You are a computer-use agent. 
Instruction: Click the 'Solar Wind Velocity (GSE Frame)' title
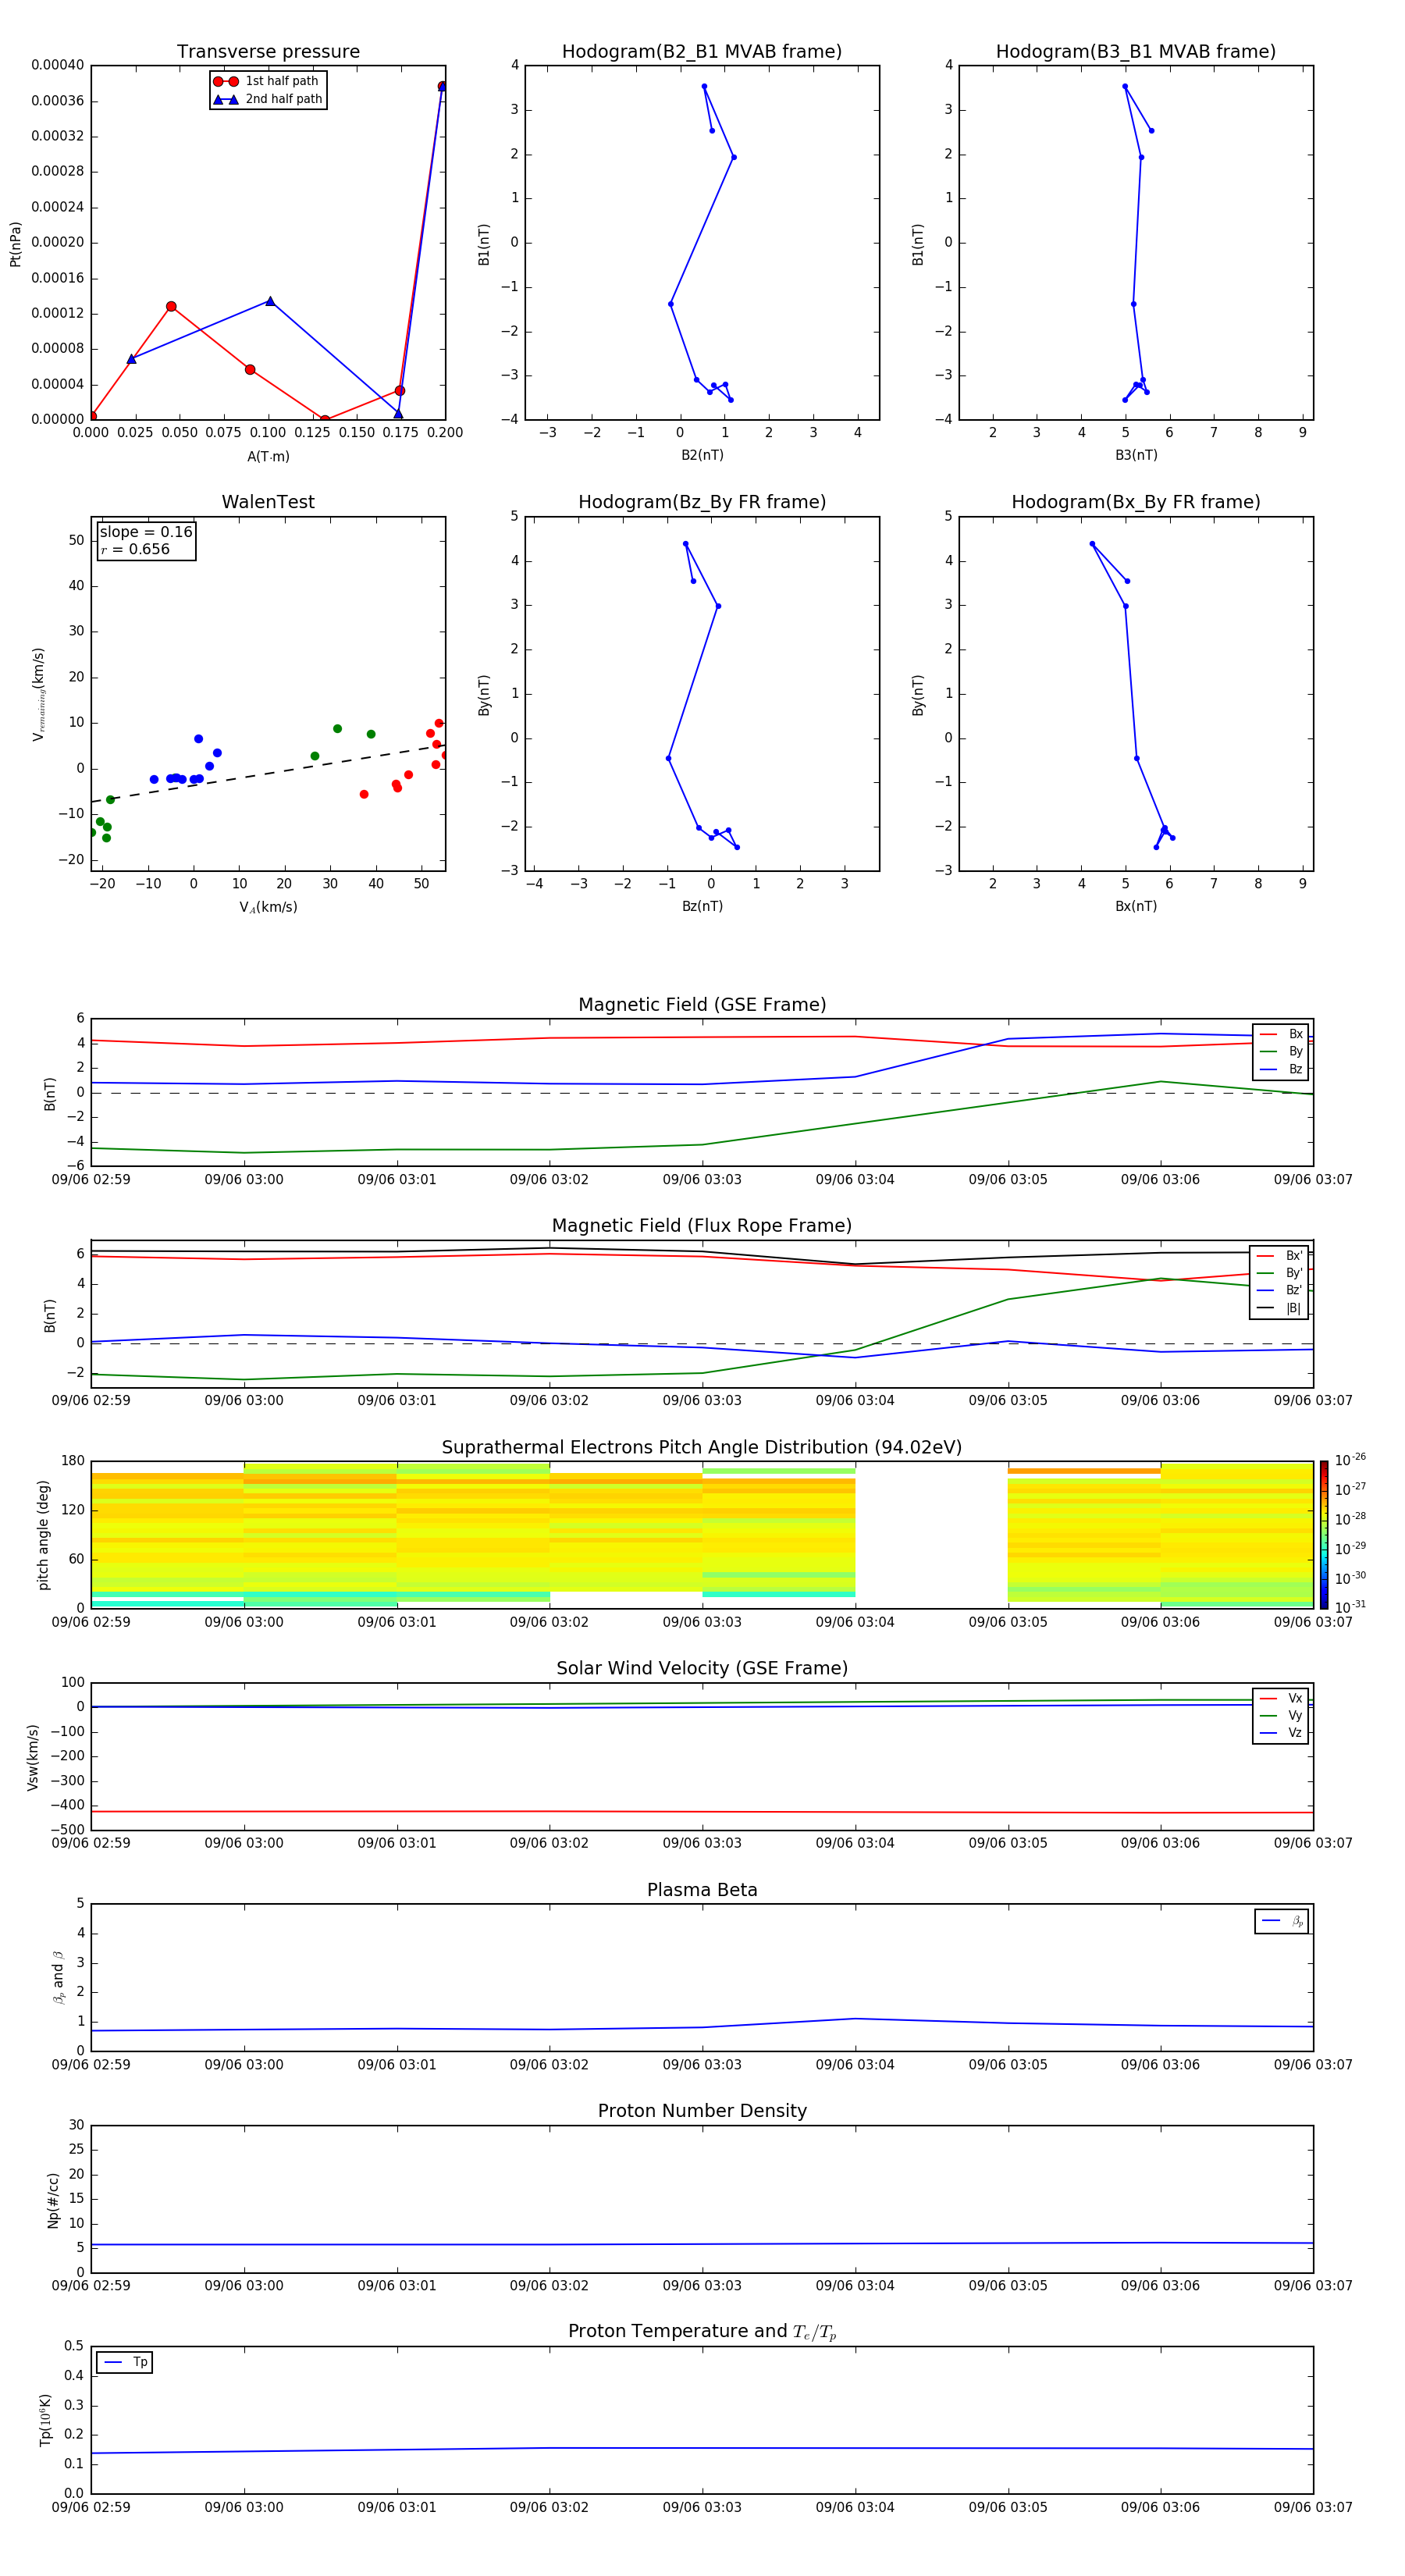click(702, 1668)
